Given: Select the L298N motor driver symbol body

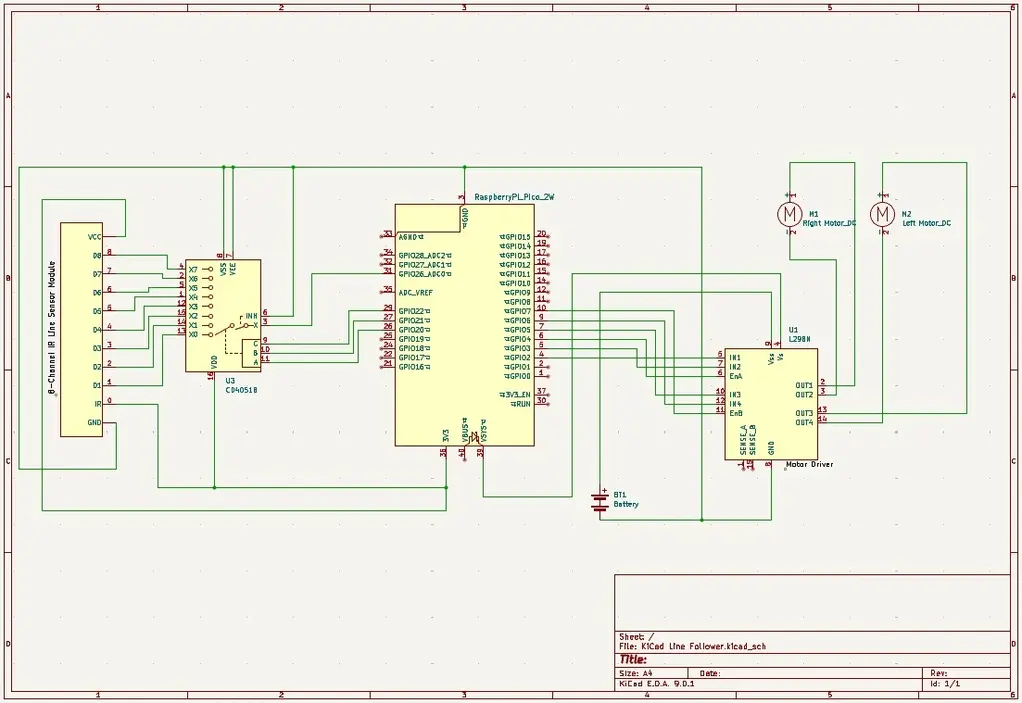Looking at the screenshot, I should tap(771, 404).
